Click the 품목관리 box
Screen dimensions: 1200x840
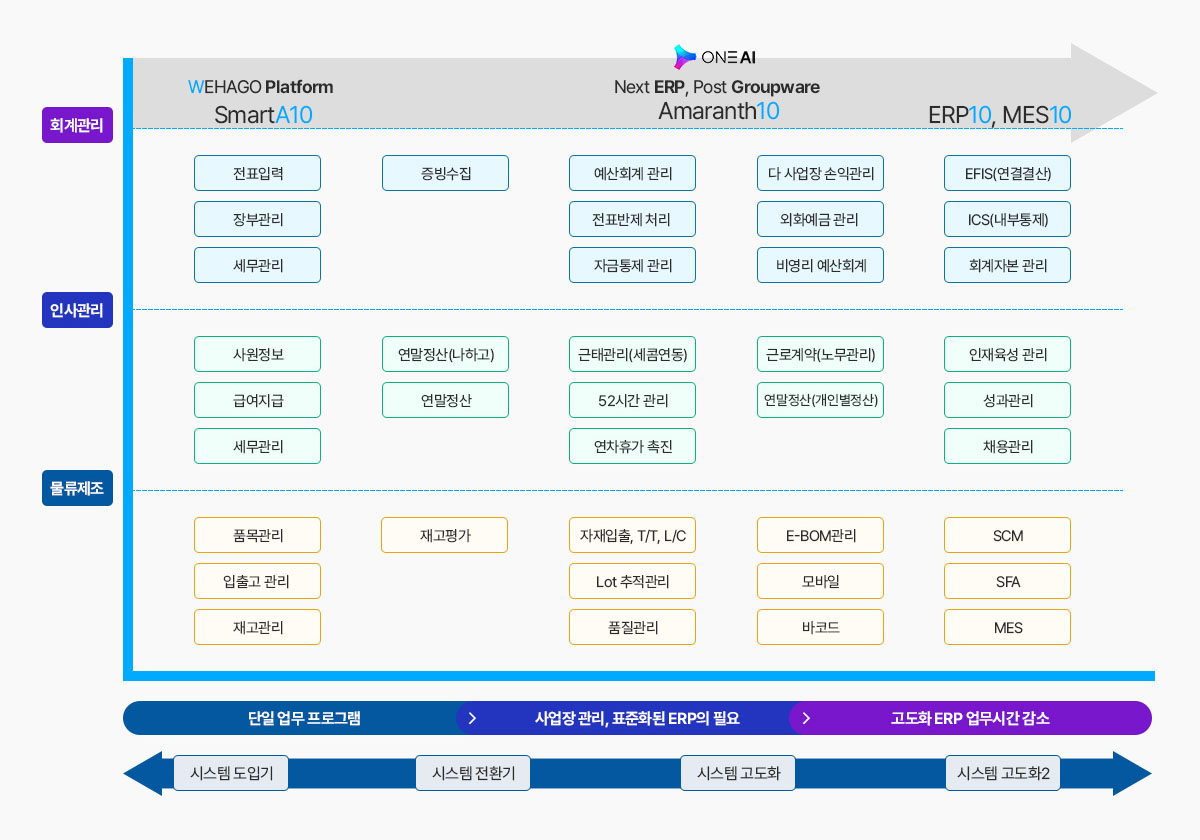tap(258, 535)
